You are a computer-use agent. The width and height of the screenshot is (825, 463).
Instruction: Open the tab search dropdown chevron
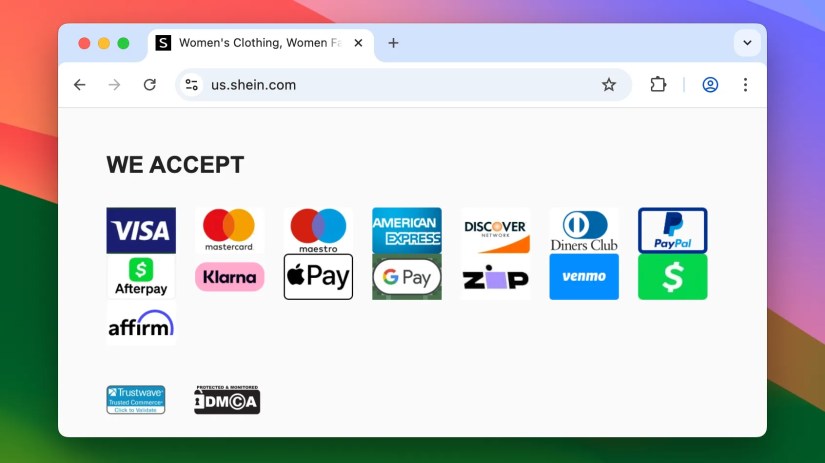pyautogui.click(x=747, y=43)
